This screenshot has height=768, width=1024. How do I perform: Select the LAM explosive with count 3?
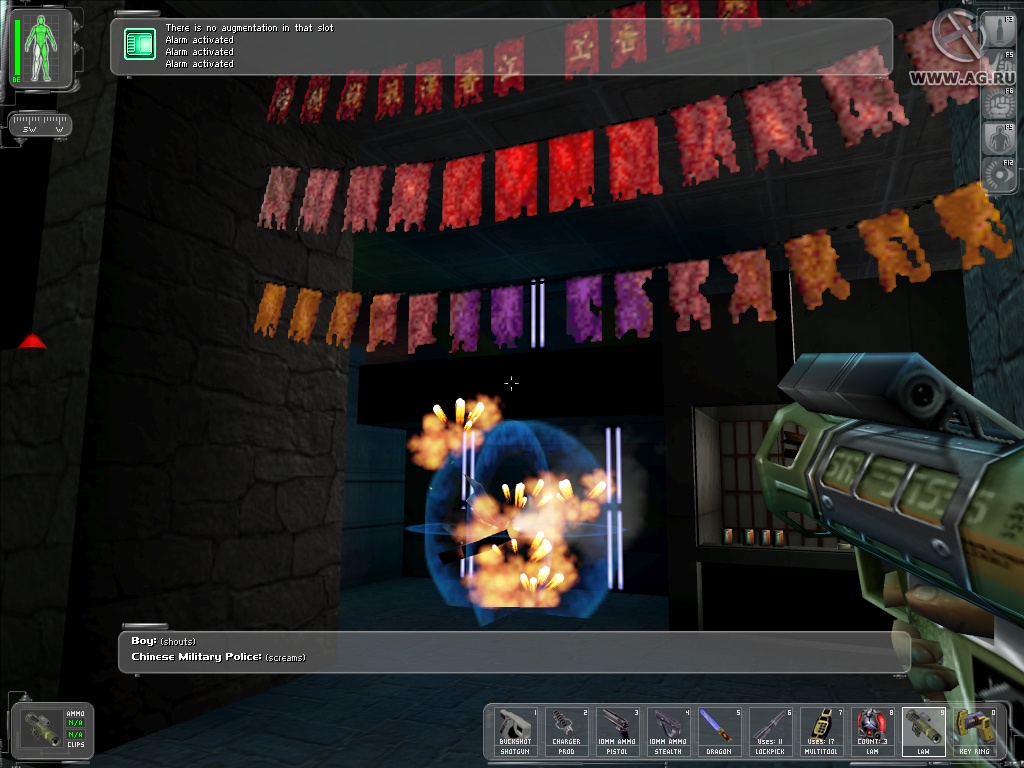pos(872,732)
